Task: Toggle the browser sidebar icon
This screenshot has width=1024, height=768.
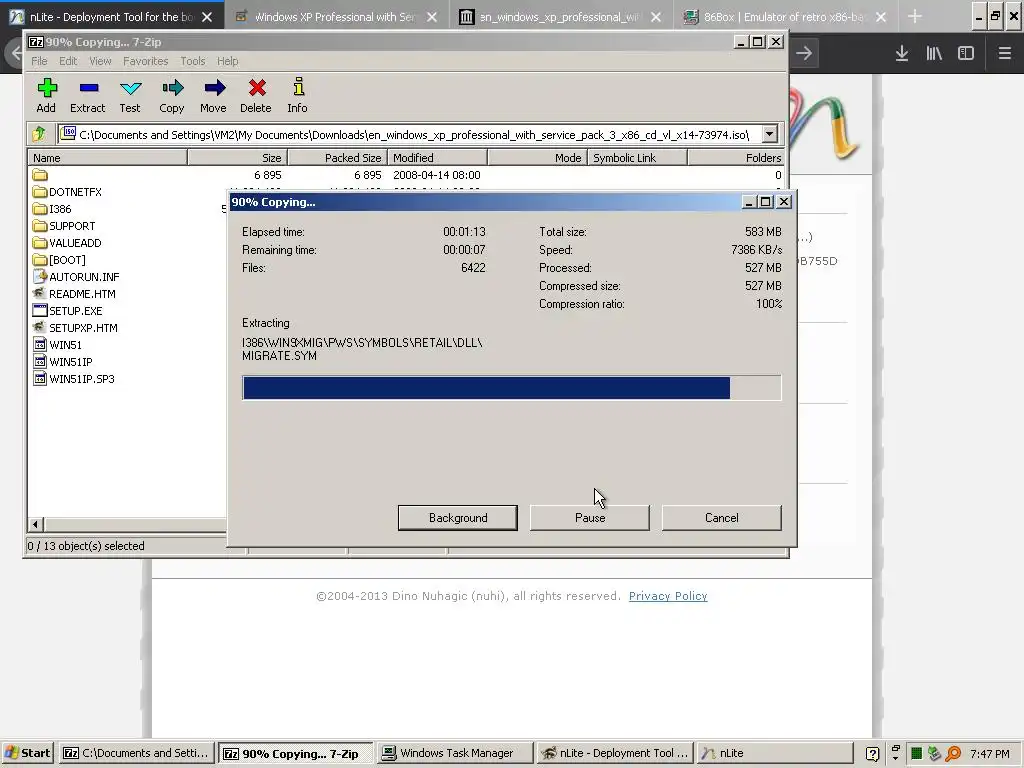Action: [966, 54]
